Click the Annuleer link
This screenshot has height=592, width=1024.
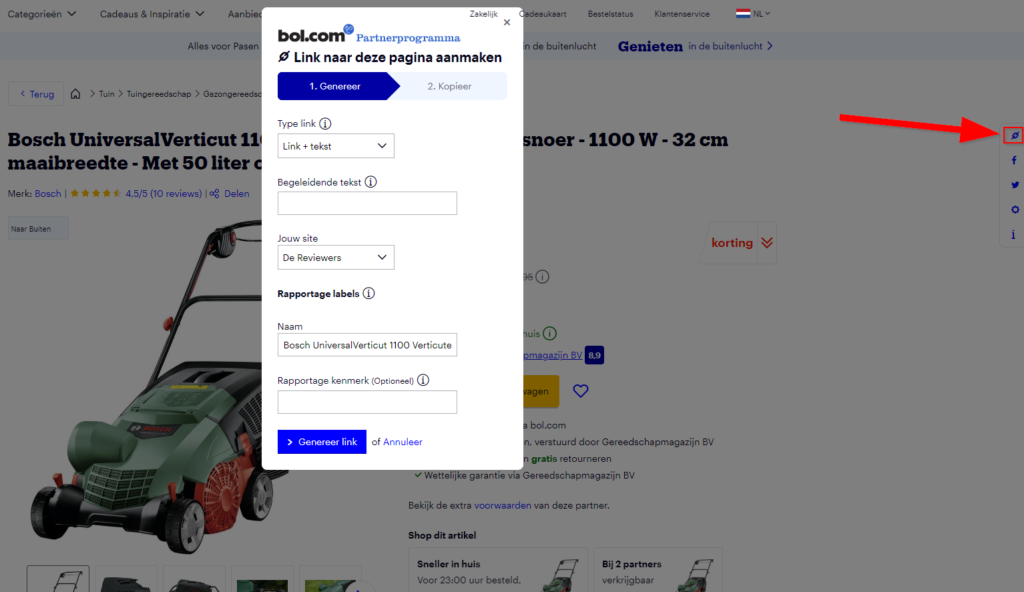pyautogui.click(x=402, y=442)
